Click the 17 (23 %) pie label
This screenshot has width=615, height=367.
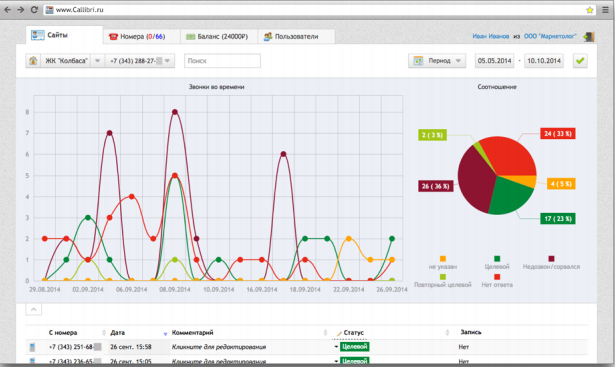pos(558,218)
